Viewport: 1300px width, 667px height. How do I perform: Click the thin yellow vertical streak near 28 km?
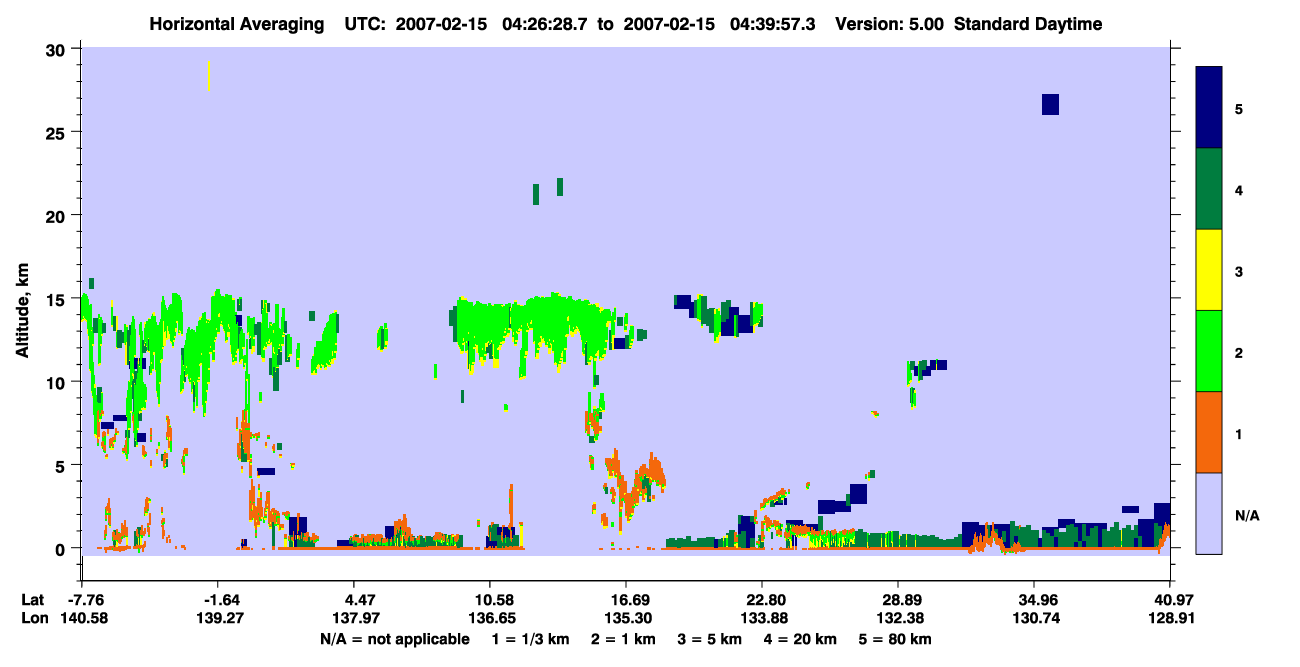208,76
